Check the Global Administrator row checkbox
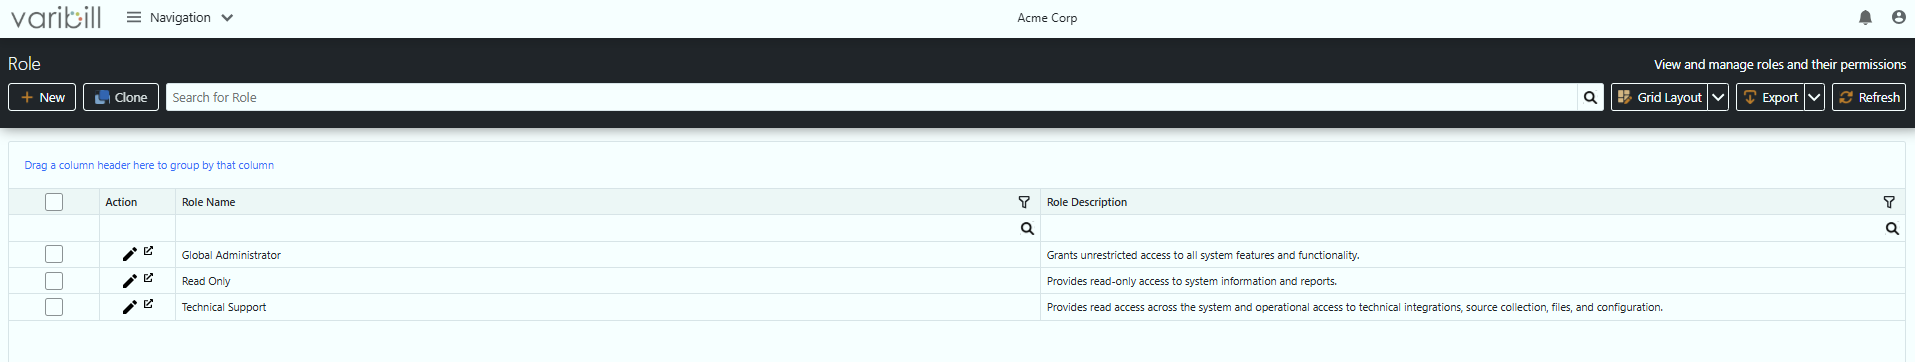This screenshot has width=1915, height=362. (54, 255)
